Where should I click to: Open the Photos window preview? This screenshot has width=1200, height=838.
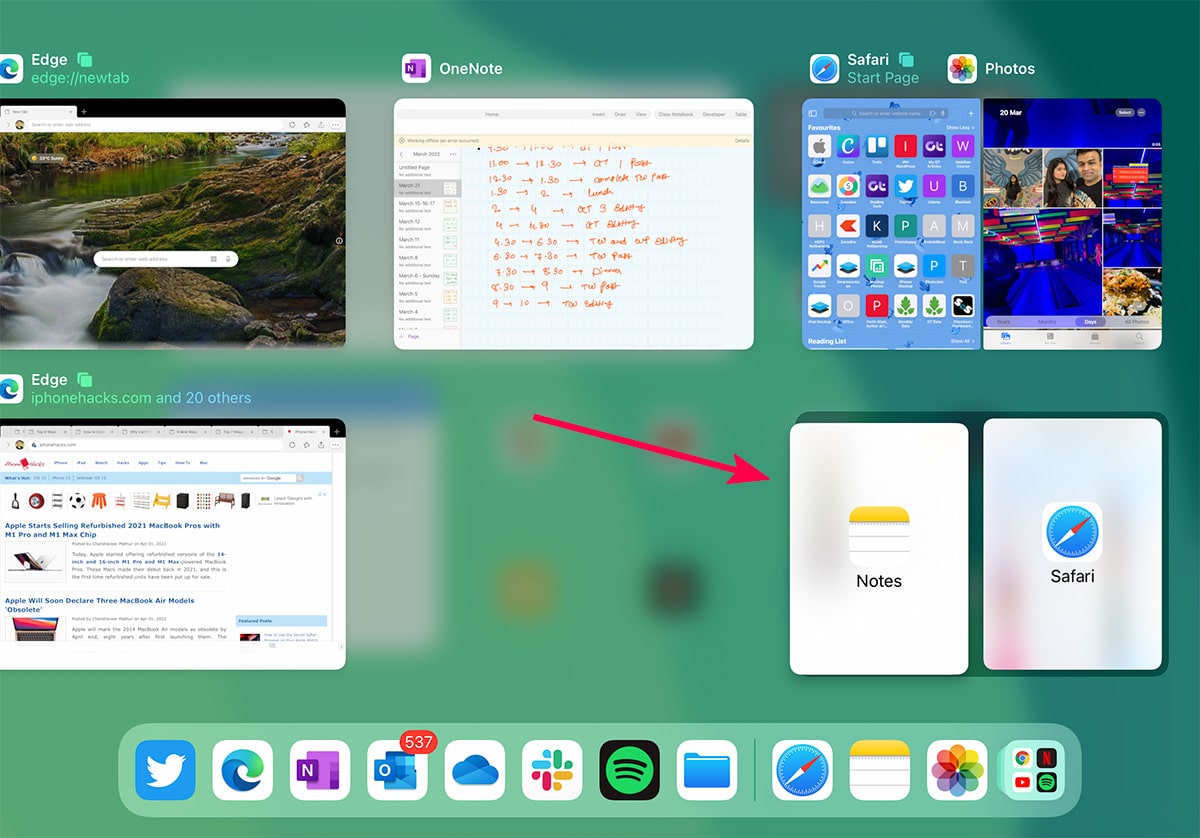[1072, 224]
